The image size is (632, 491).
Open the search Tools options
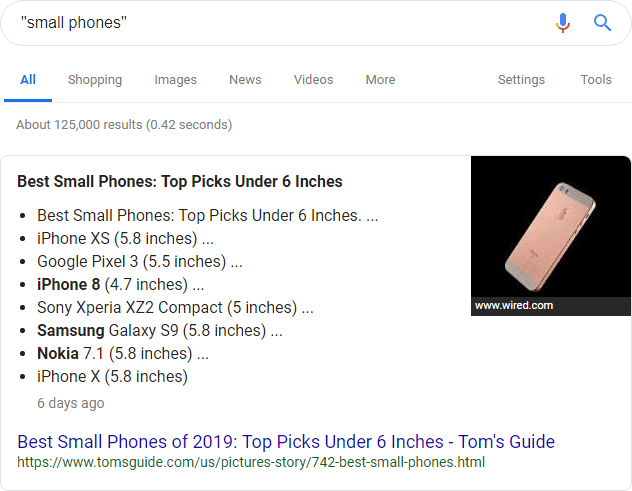[x=596, y=80]
